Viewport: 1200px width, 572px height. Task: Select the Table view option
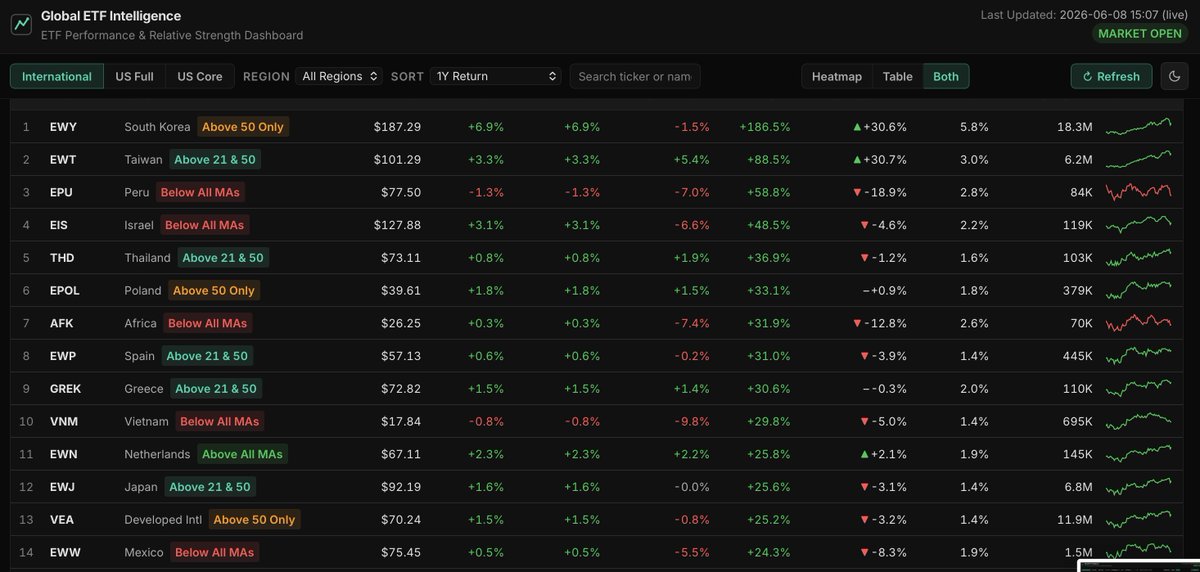click(x=897, y=76)
